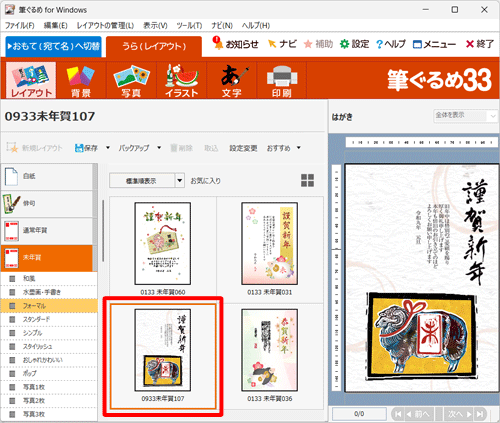Image resolution: width=500 pixels, height=423 pixels.
Task: Select the 写真1枚 subcategory
Action: 49,387
